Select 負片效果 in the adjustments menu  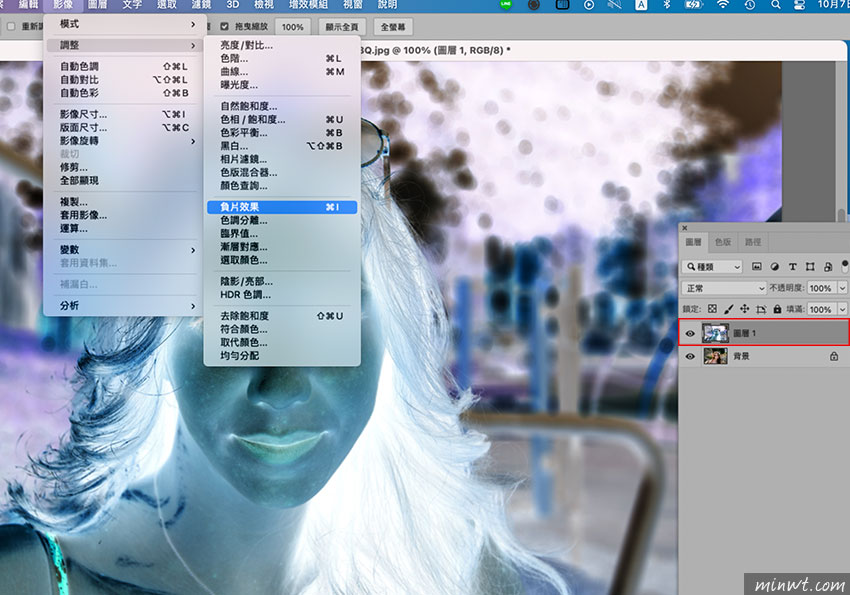[x=282, y=207]
